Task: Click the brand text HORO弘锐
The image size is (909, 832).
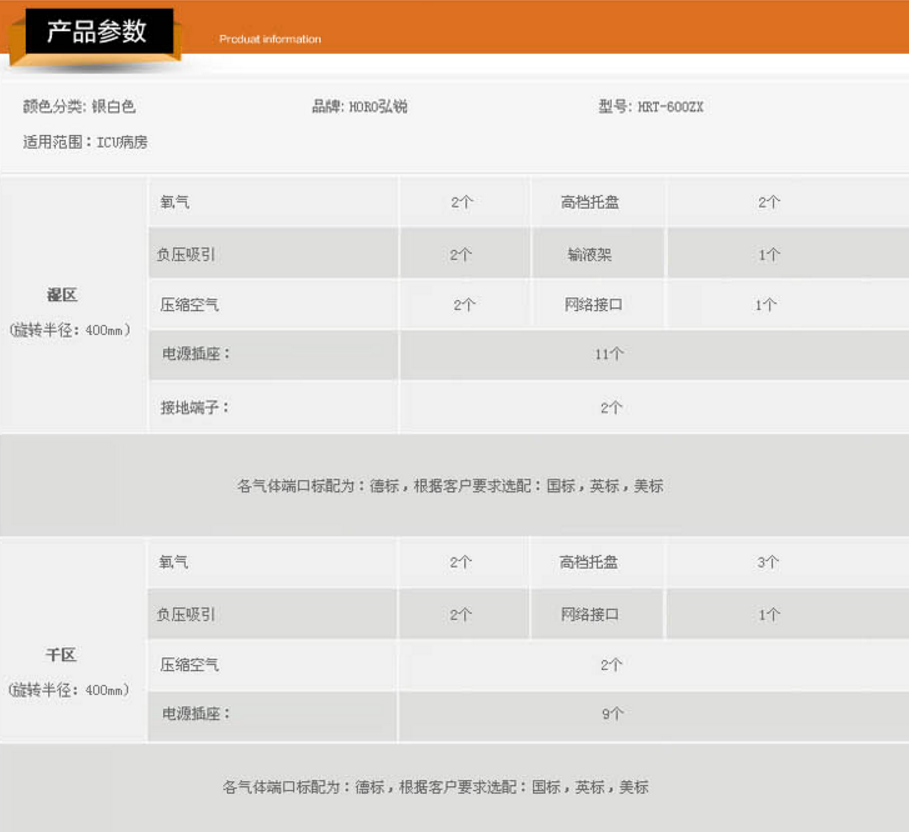Action: (359, 106)
